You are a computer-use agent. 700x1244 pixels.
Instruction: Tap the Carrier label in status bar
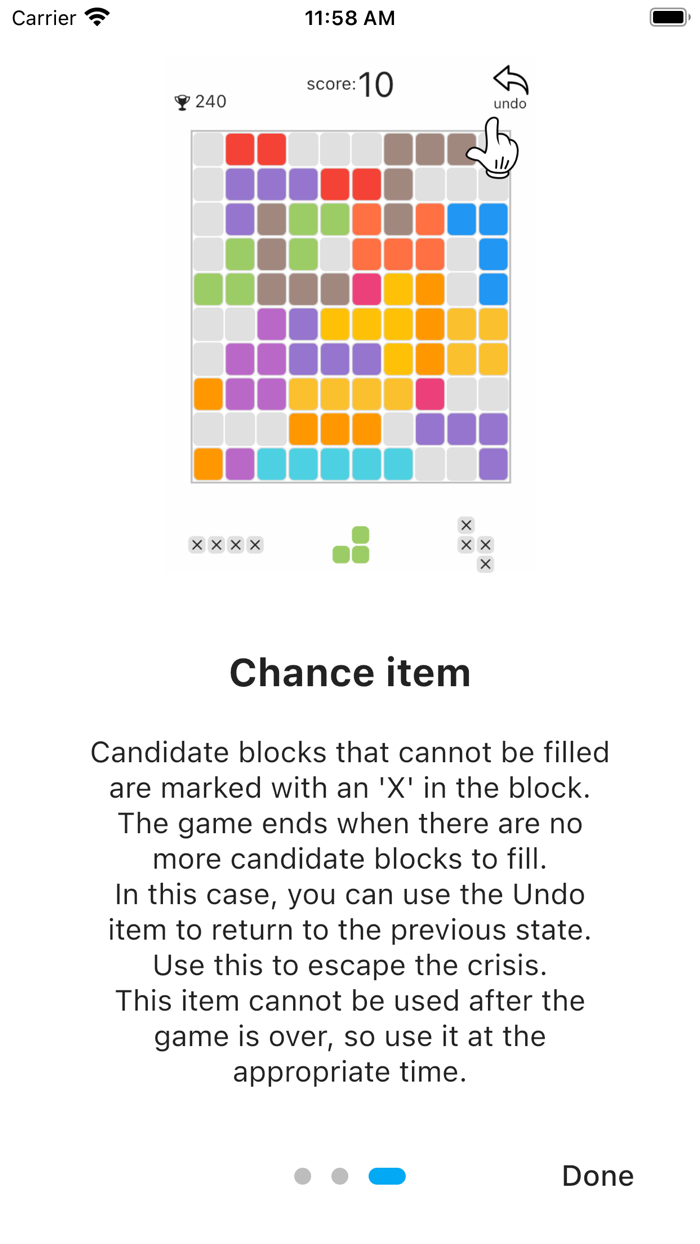click(x=45, y=18)
